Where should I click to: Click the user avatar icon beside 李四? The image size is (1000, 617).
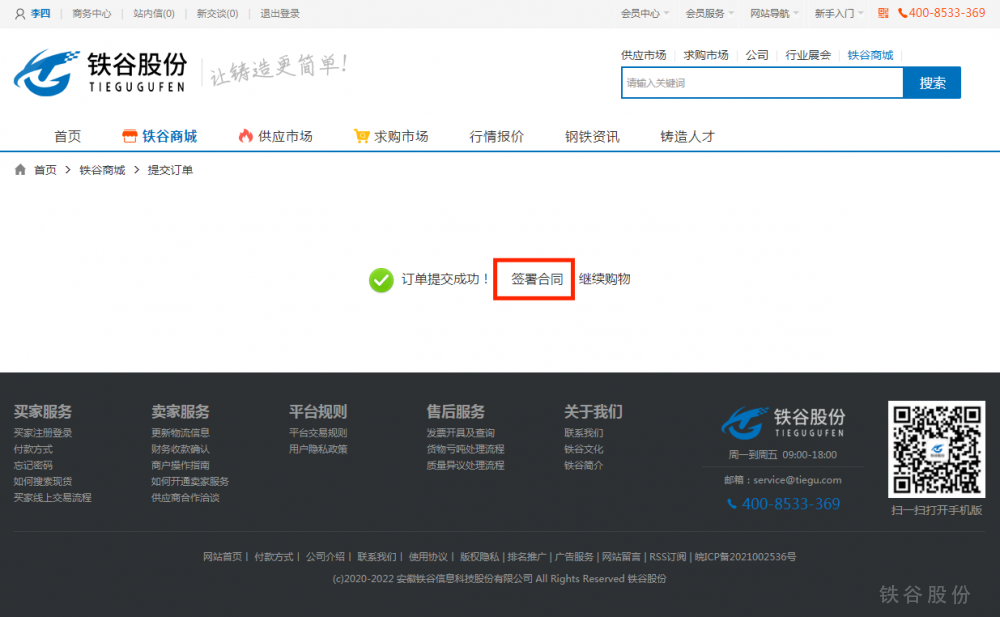(20, 14)
